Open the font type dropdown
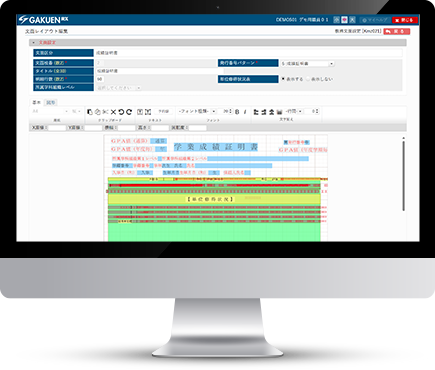 [x=197, y=111]
